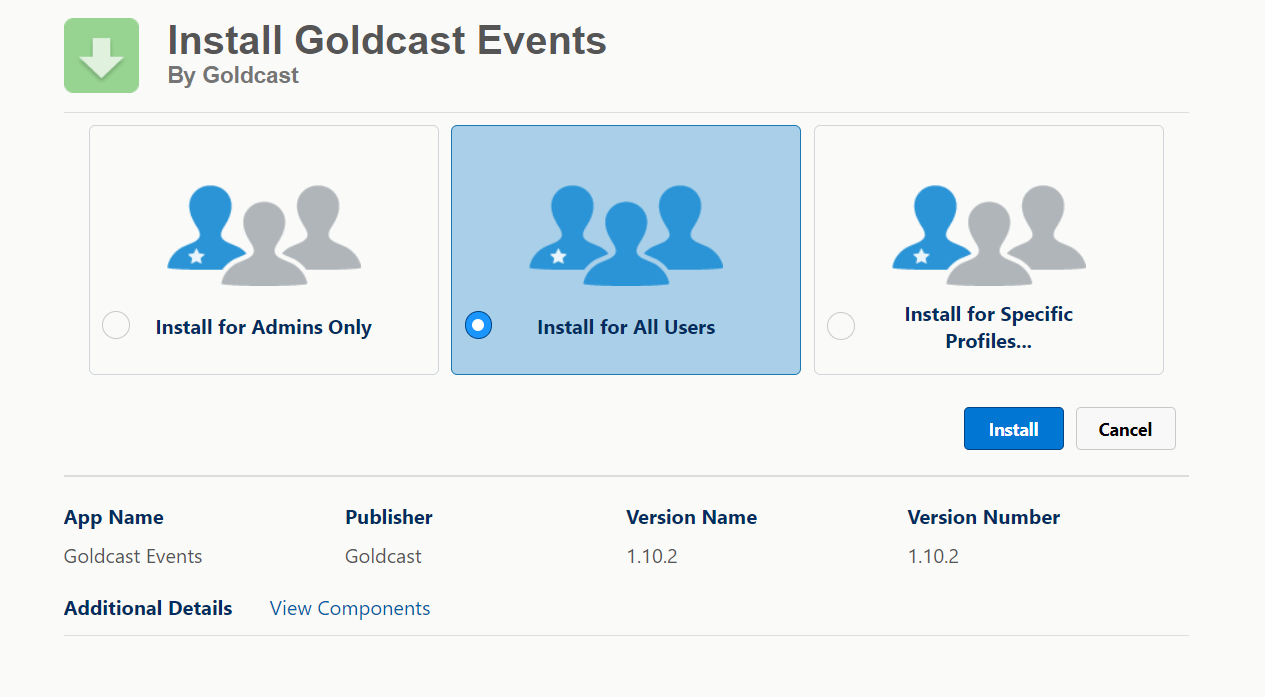Click the Cancel button
Viewport: 1265px width, 697px height.
pos(1125,428)
